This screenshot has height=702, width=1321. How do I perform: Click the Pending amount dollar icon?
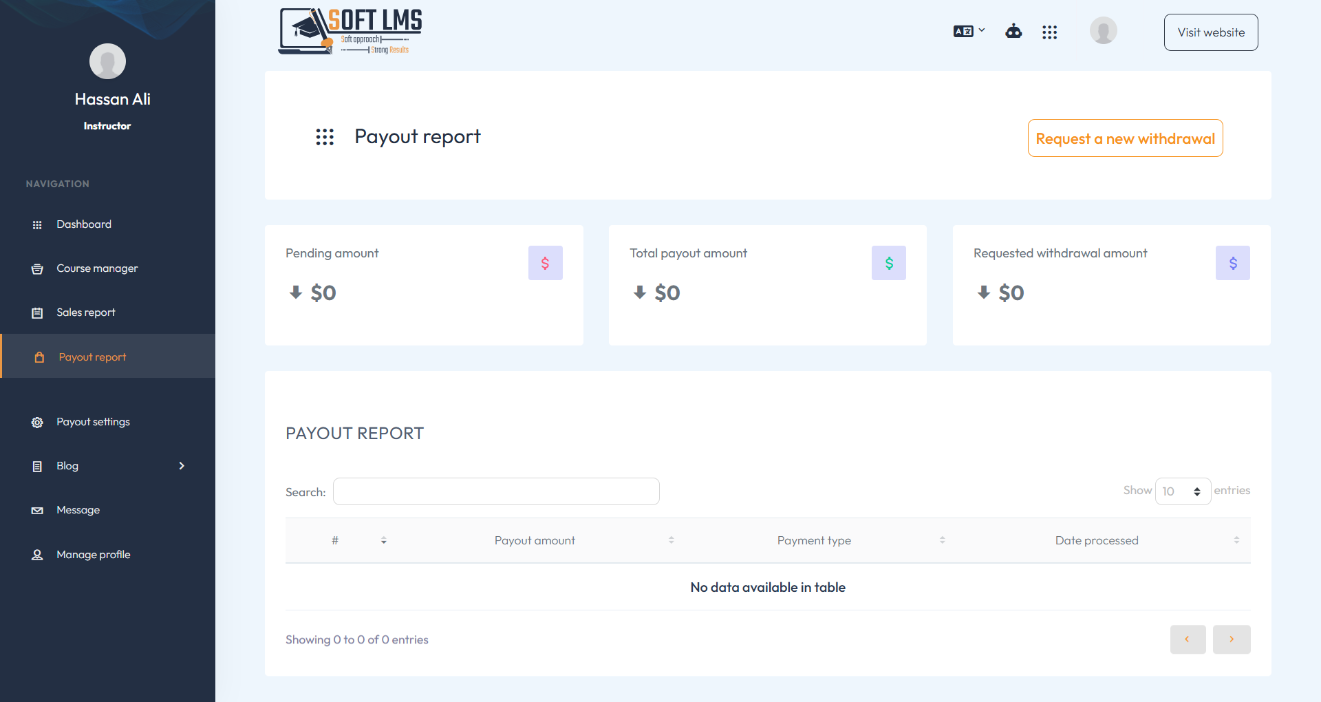(545, 263)
